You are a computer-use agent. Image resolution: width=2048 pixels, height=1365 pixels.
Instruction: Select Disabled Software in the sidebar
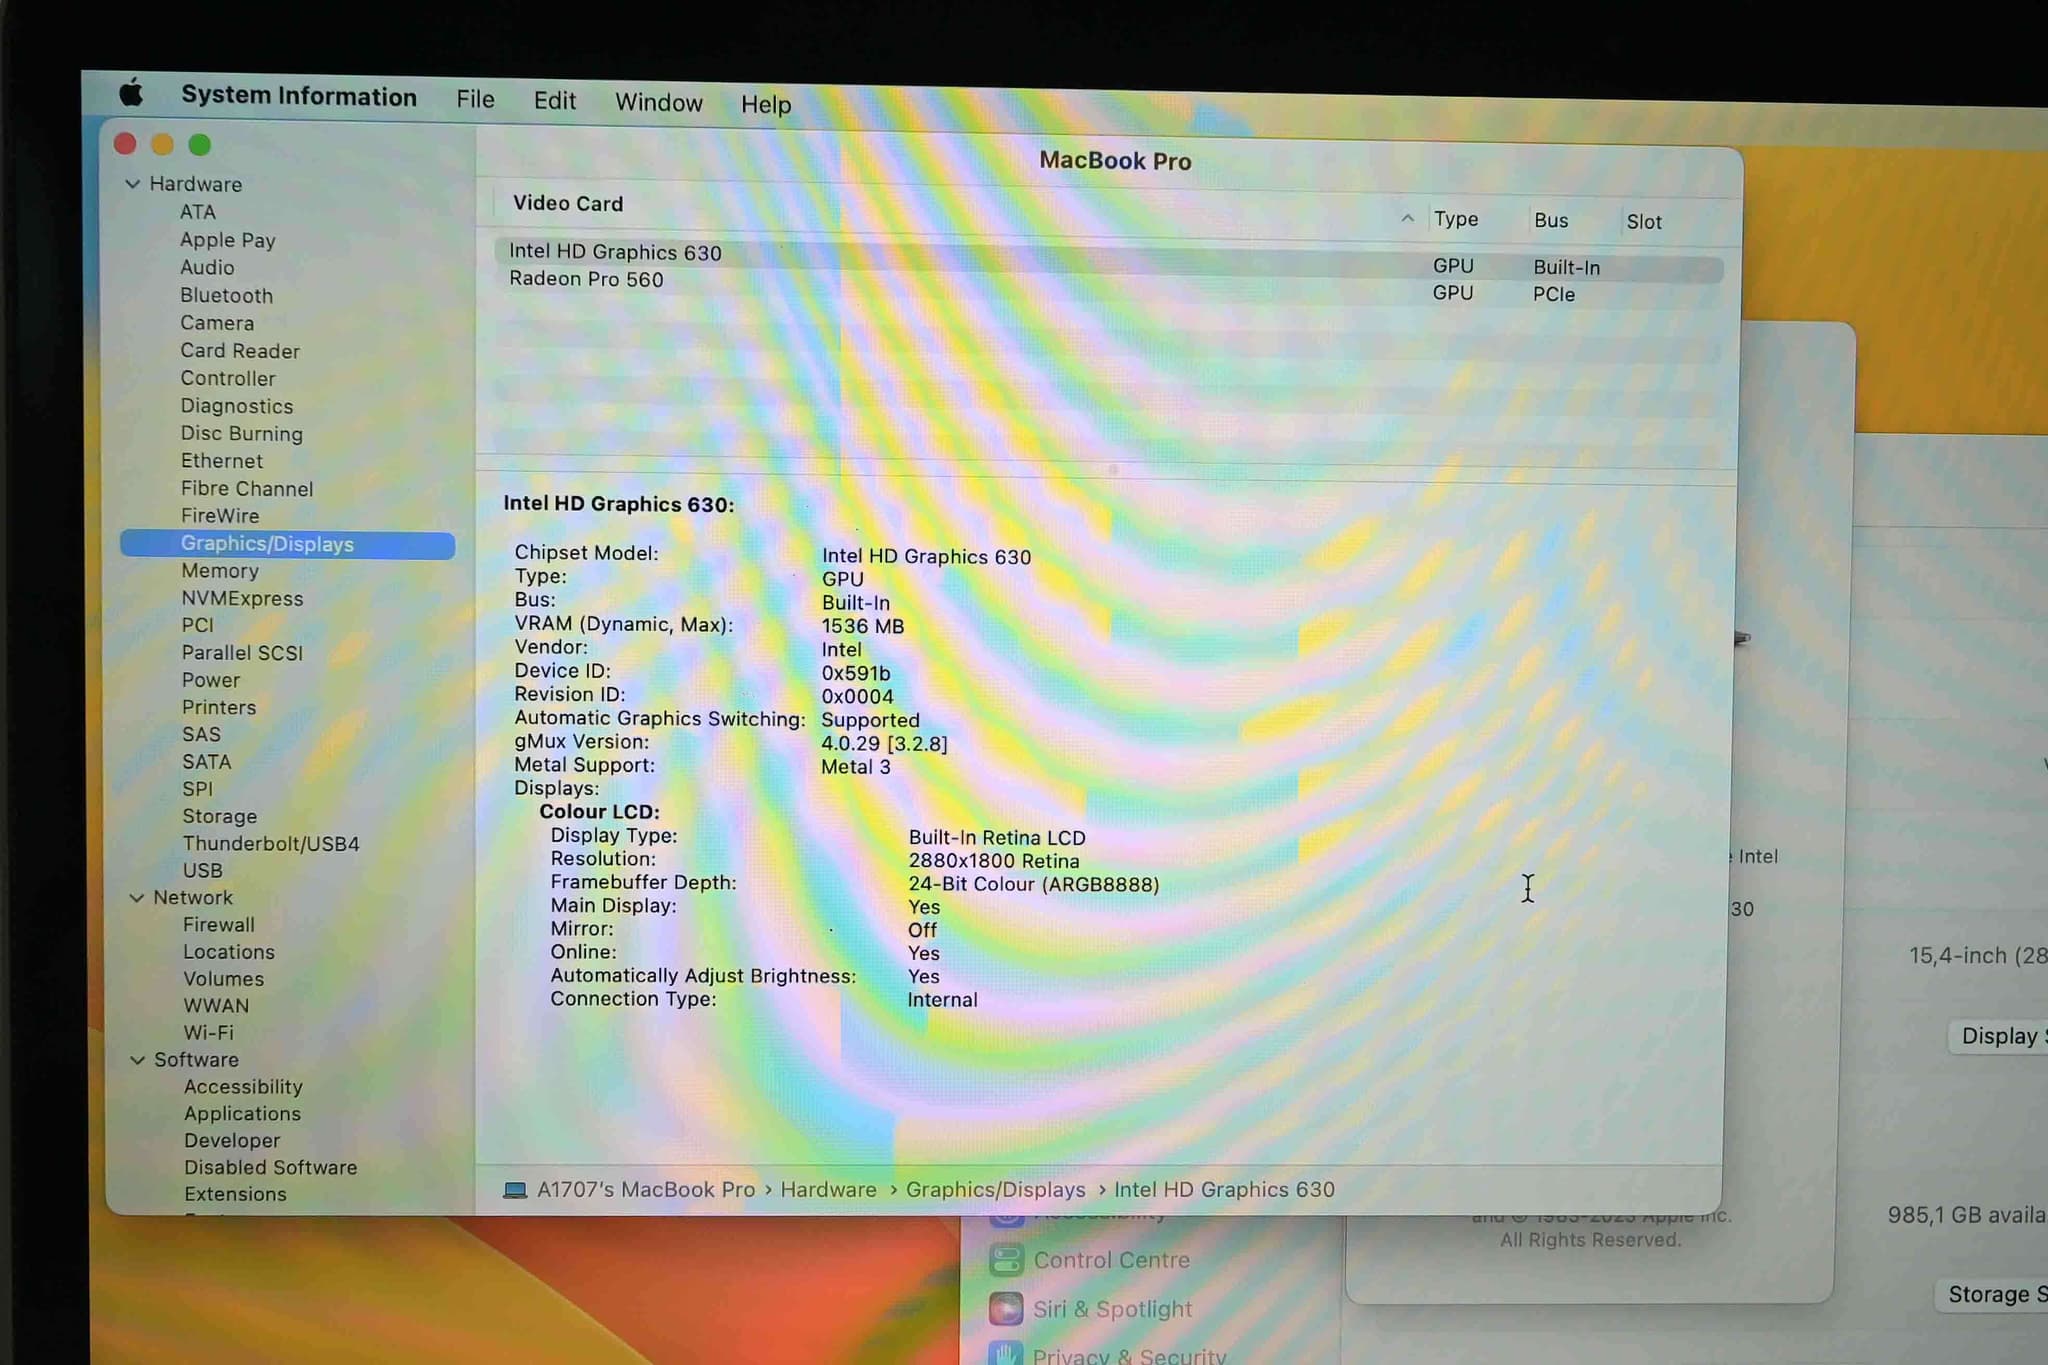(270, 1168)
